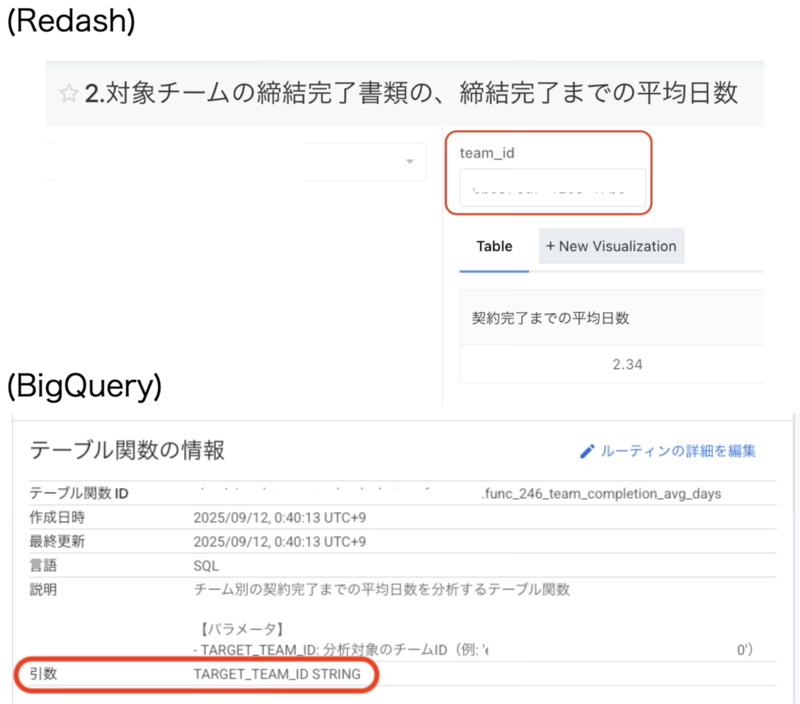Star the query titled 2.対象チームの締結完了書類

point(68,93)
